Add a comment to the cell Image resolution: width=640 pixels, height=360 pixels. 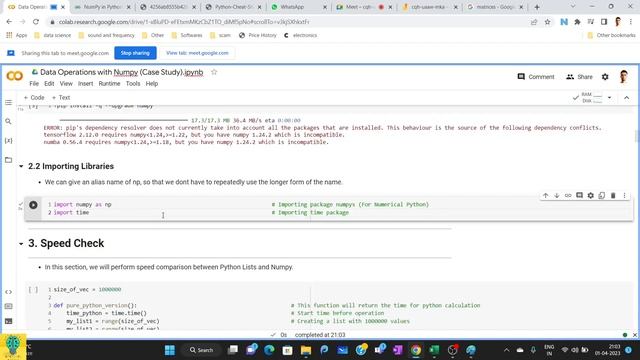click(x=579, y=196)
